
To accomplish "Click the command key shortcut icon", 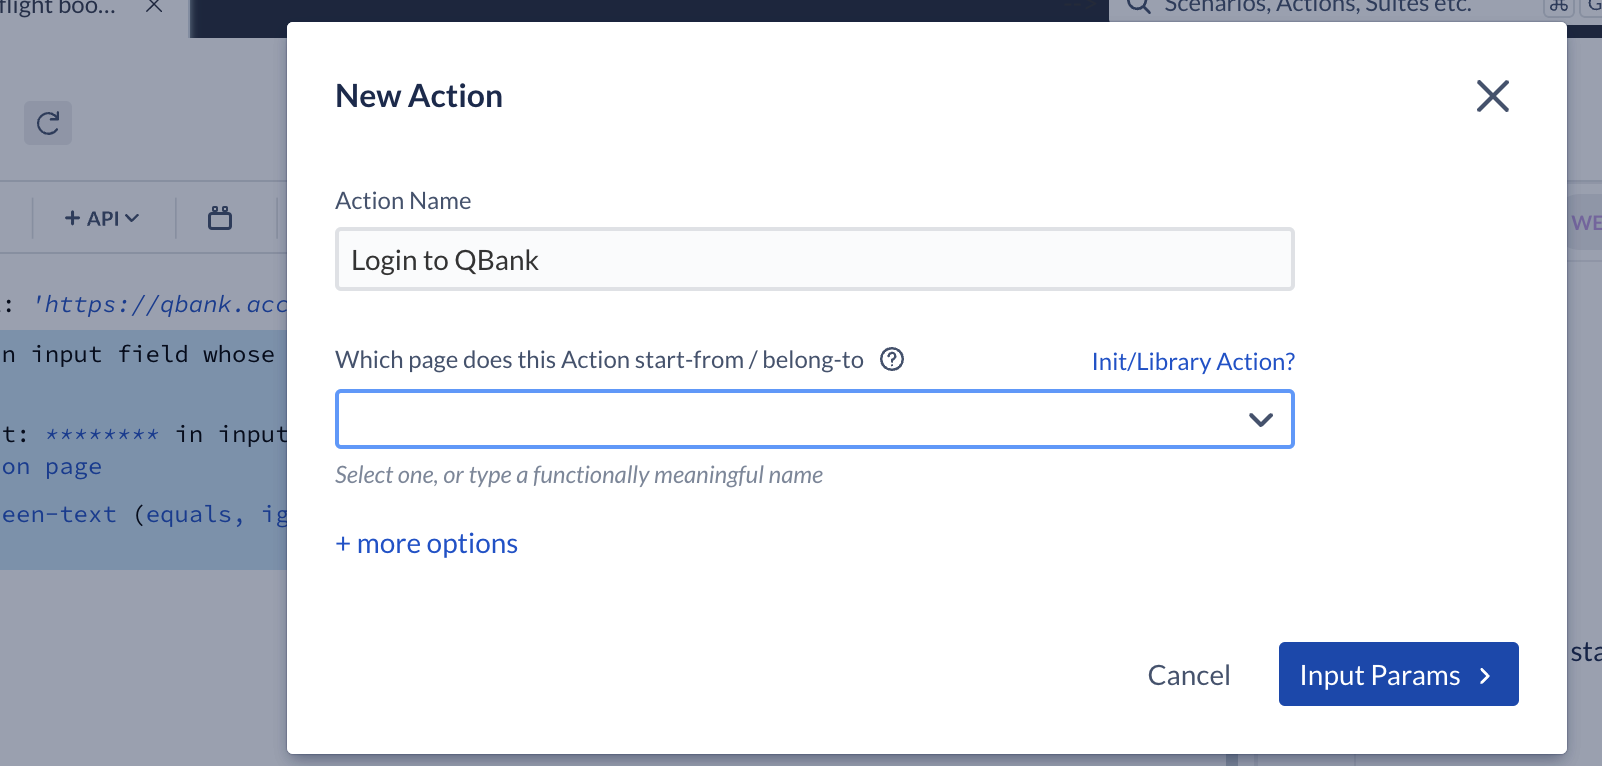I will pyautogui.click(x=1558, y=6).
